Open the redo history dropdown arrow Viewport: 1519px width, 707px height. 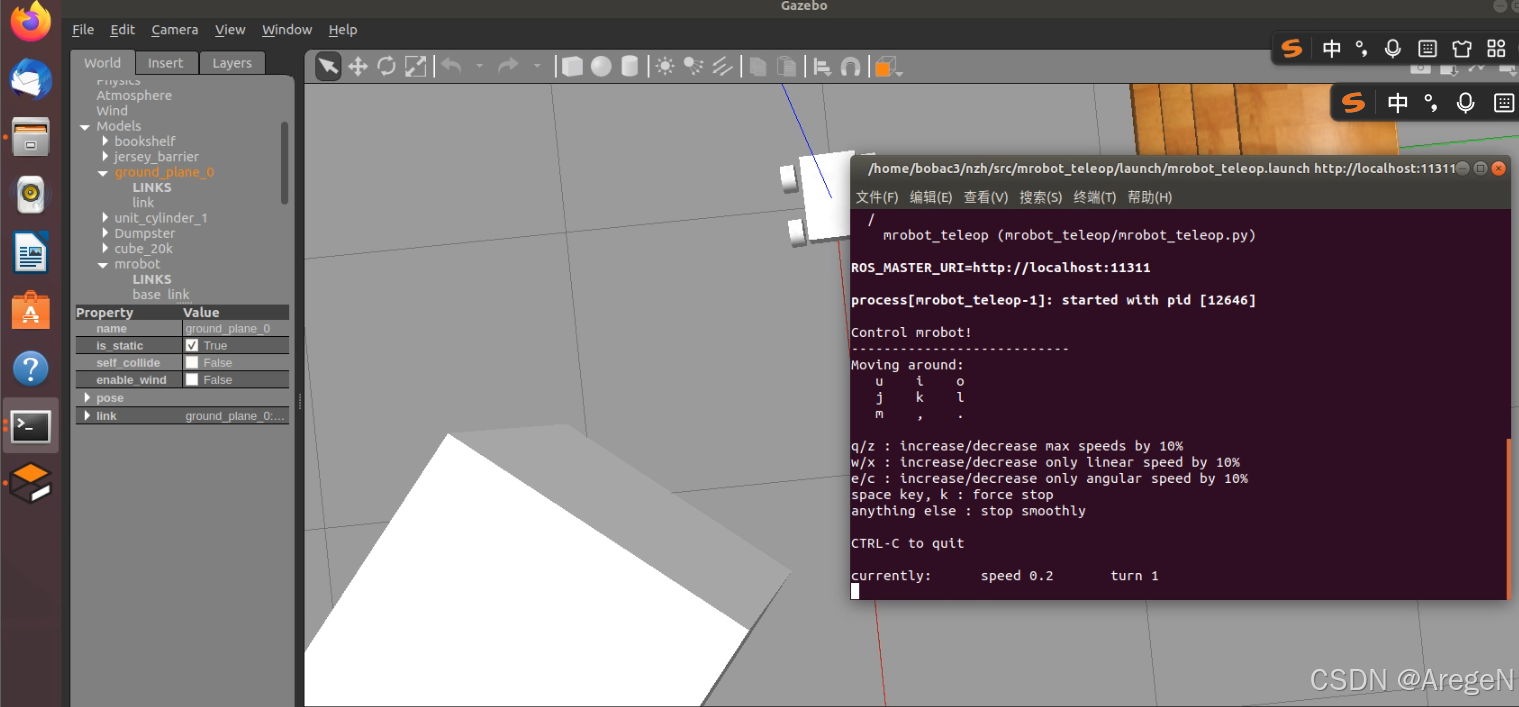point(537,67)
